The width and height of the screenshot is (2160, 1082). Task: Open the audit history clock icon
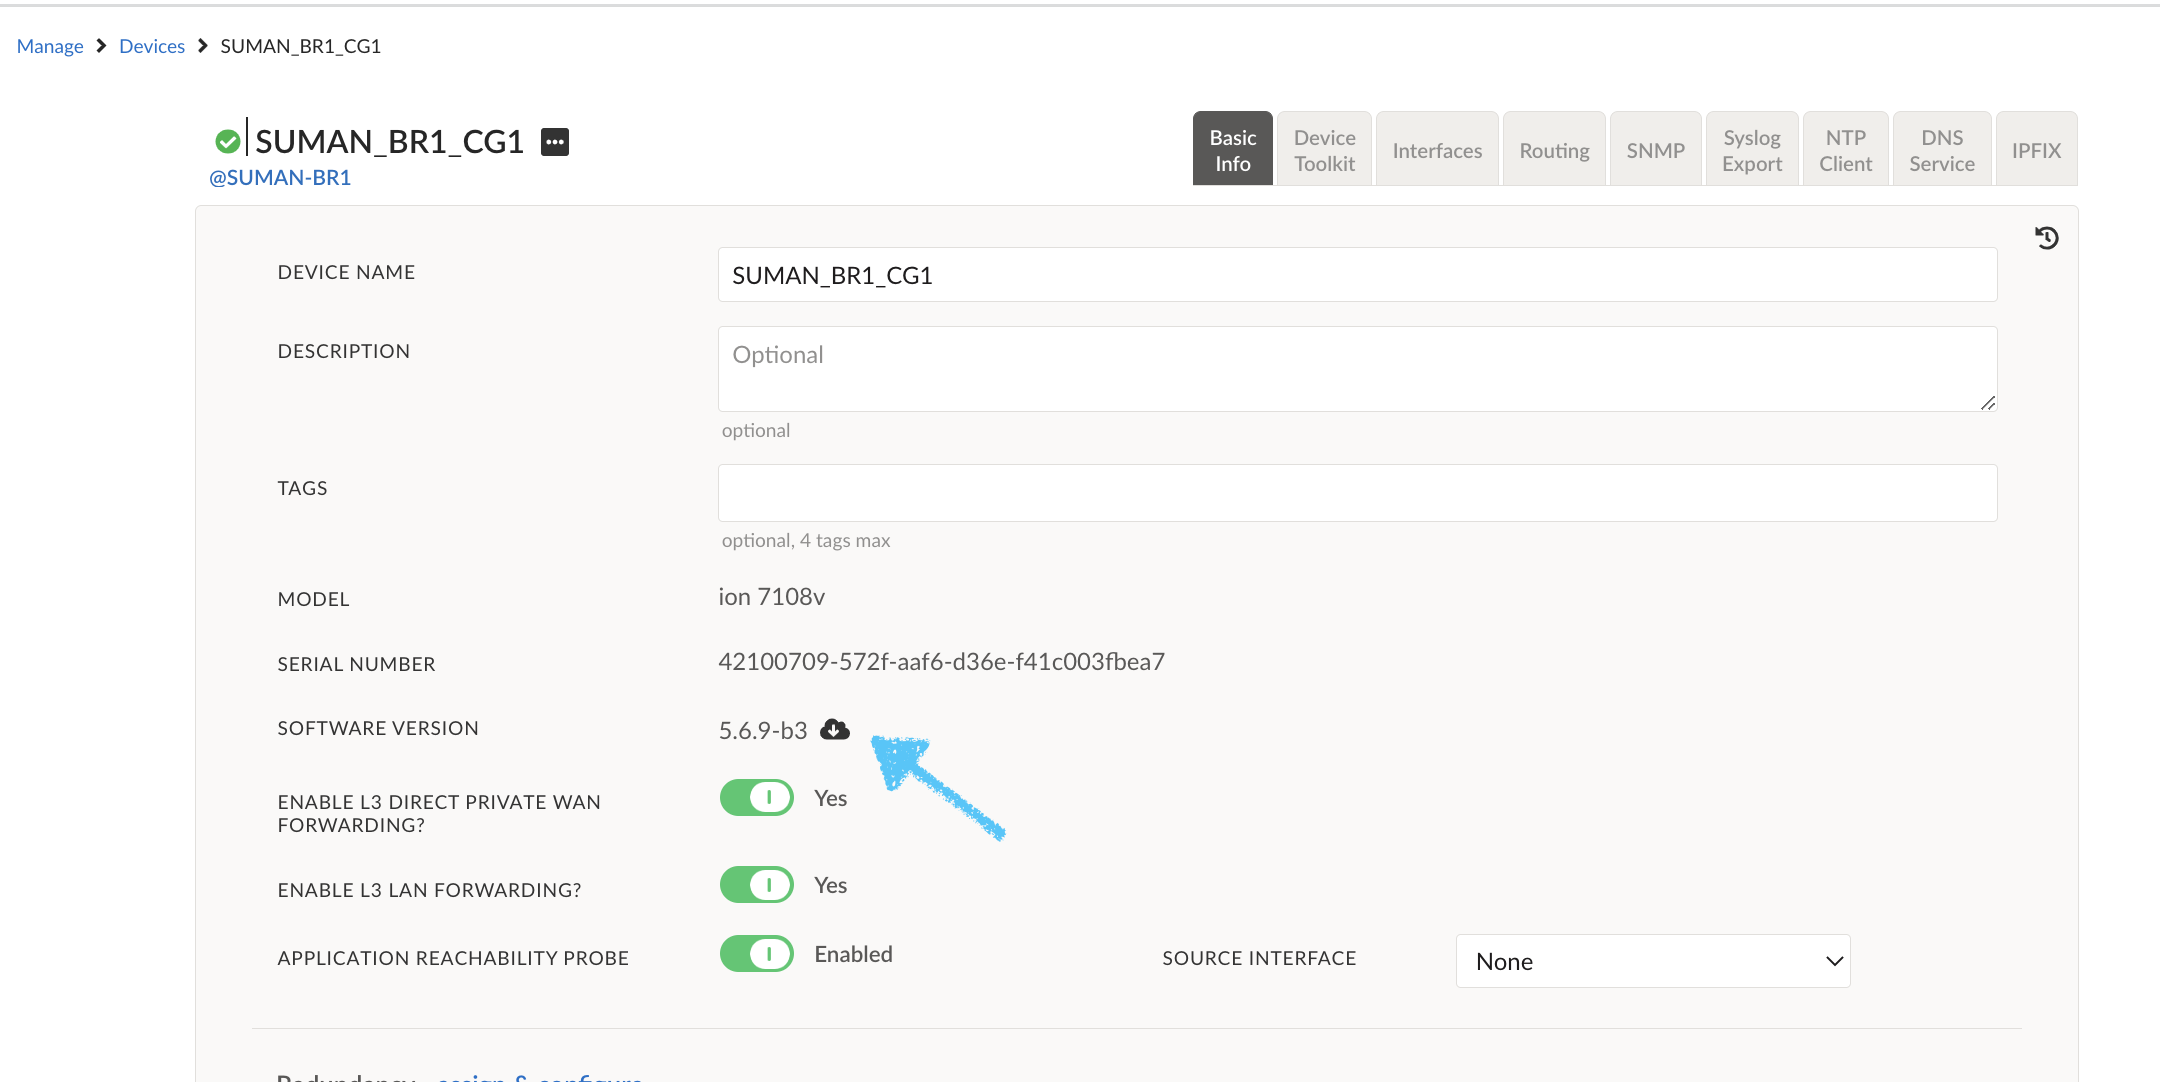(2046, 238)
